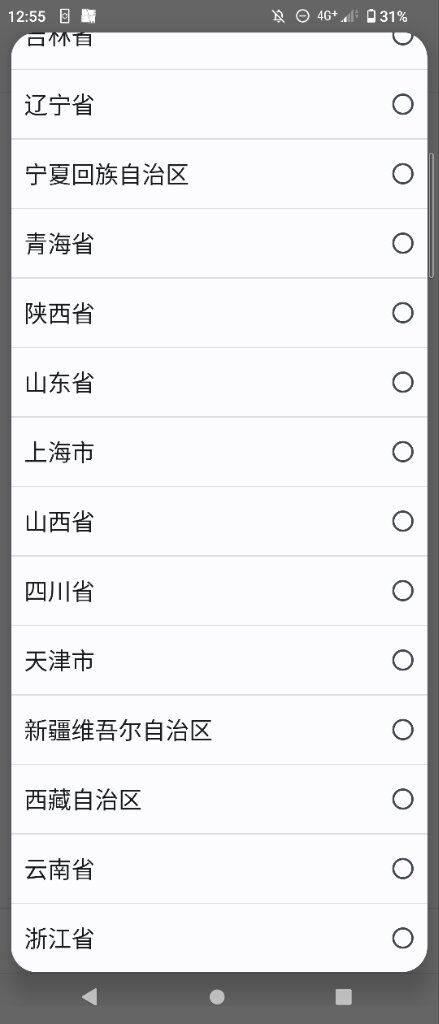Tap the Android home circle icon
This screenshot has width=439, height=1024.
click(218, 997)
